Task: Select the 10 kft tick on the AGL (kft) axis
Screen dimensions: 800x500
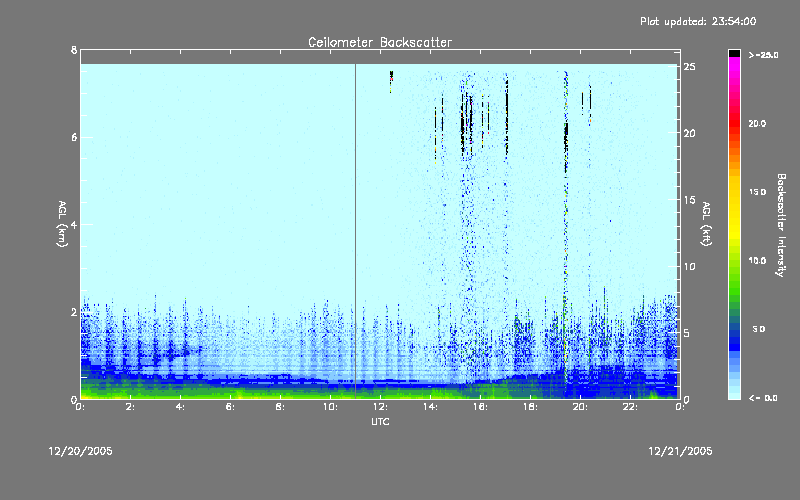Action: (689, 266)
